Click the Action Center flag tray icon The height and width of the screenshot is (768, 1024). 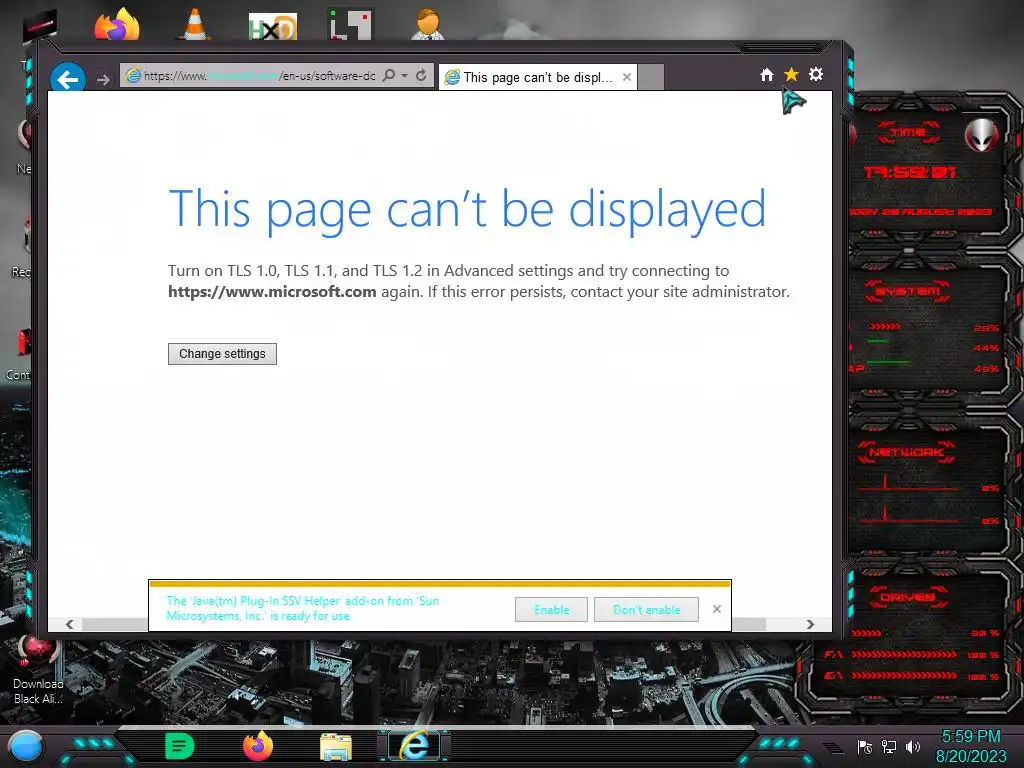pos(865,747)
